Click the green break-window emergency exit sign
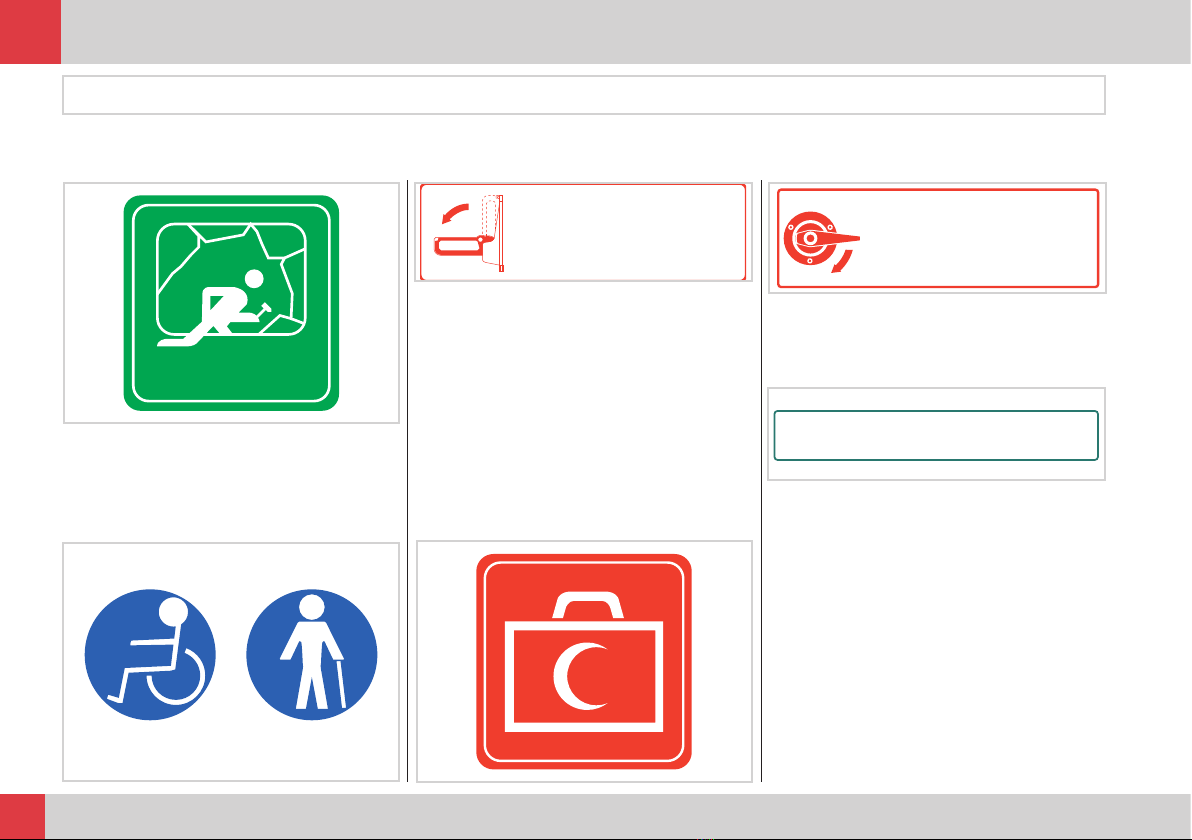The width and height of the screenshot is (1192, 840). [x=231, y=303]
